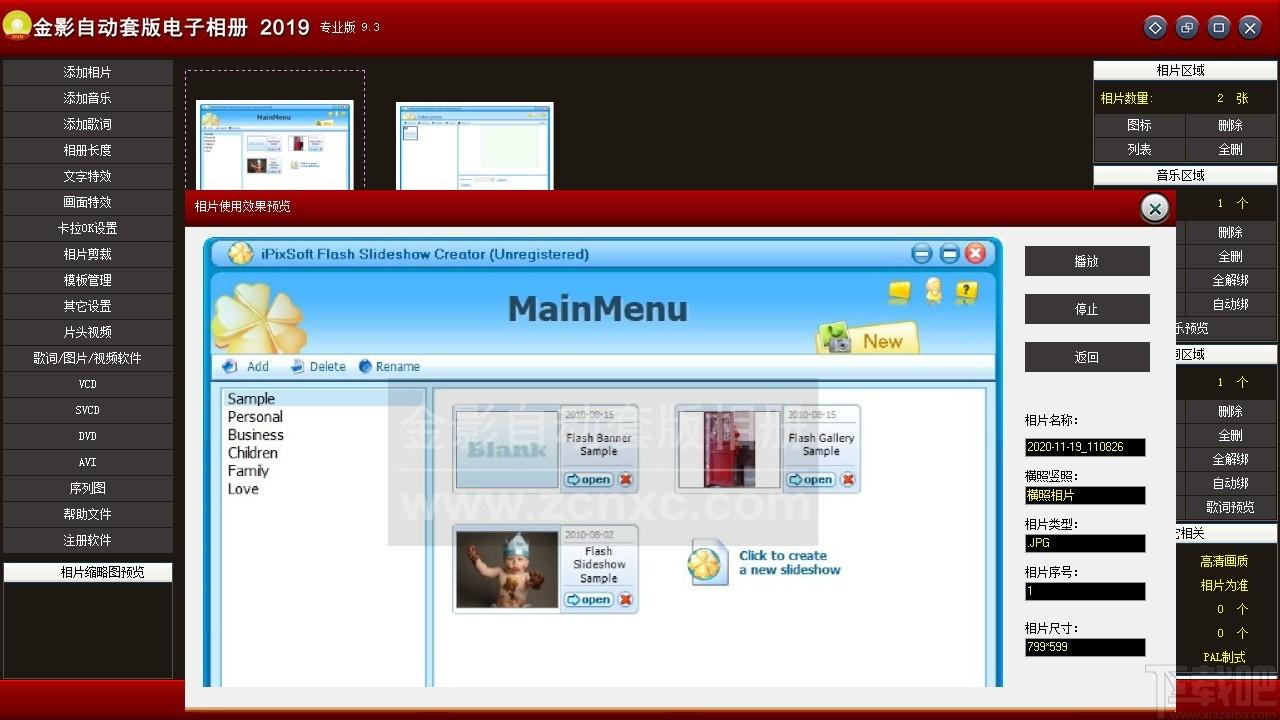This screenshot has height=720, width=1280.
Task: Choose DVD output from the sidebar
Action: pyautogui.click(x=88, y=436)
